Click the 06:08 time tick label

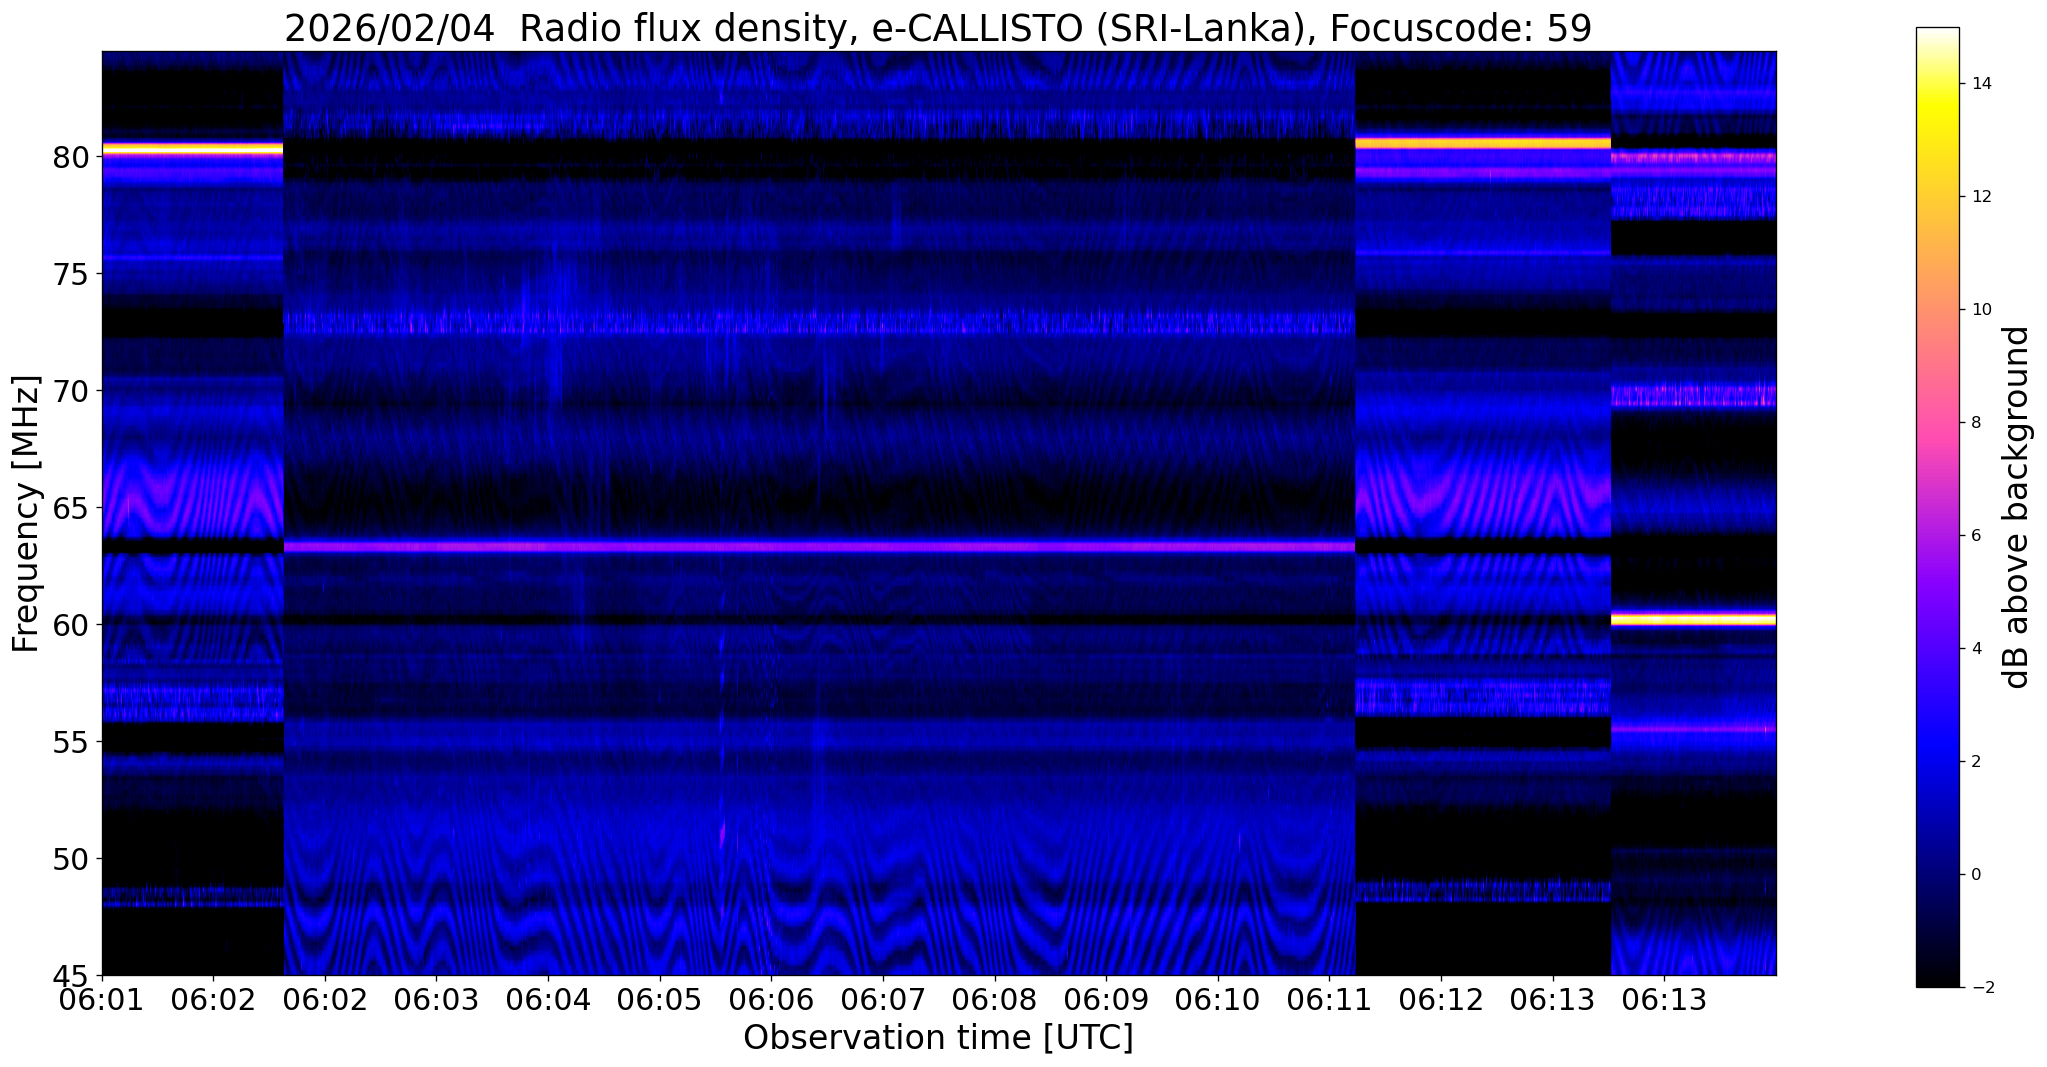click(x=994, y=999)
